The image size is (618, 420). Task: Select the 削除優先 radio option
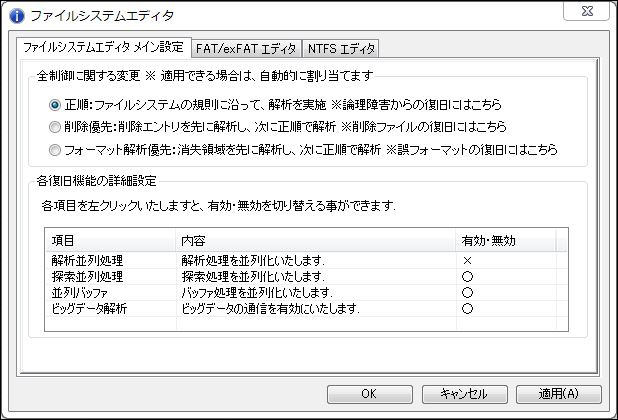[55, 127]
